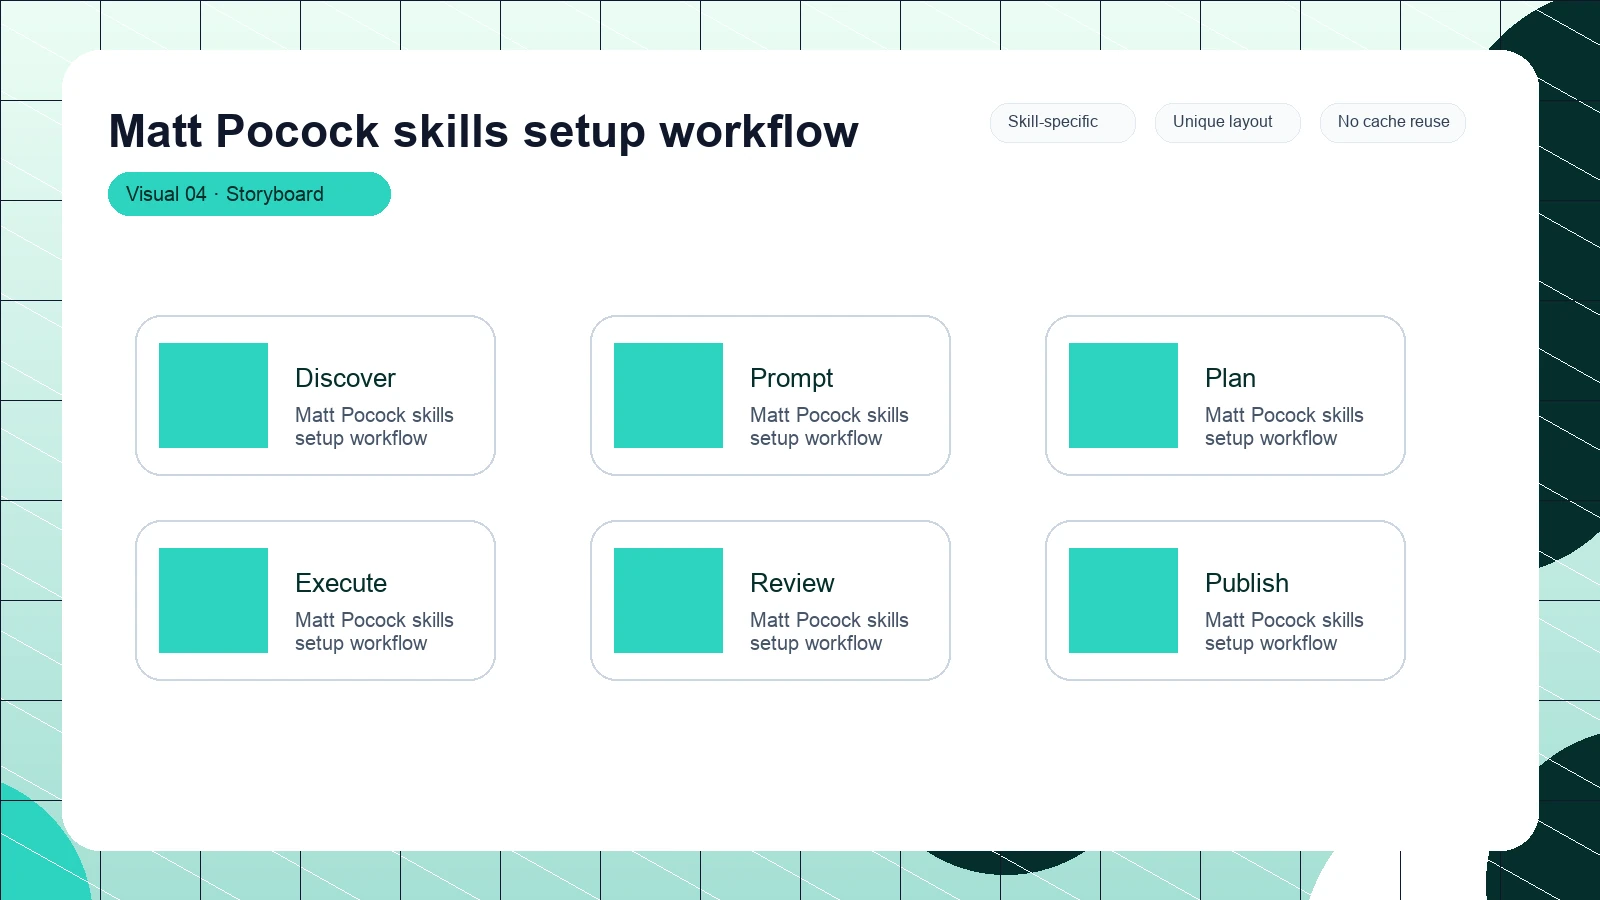Click the teal square in the Plan card
Image resolution: width=1600 pixels, height=900 pixels.
[1123, 395]
